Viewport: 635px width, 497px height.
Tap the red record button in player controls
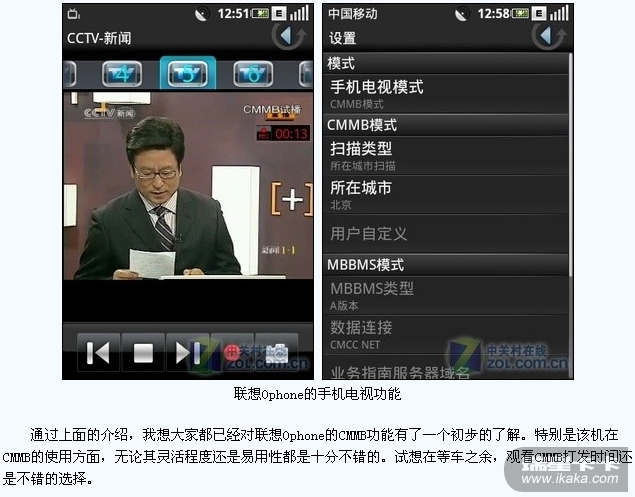pyautogui.click(x=232, y=352)
